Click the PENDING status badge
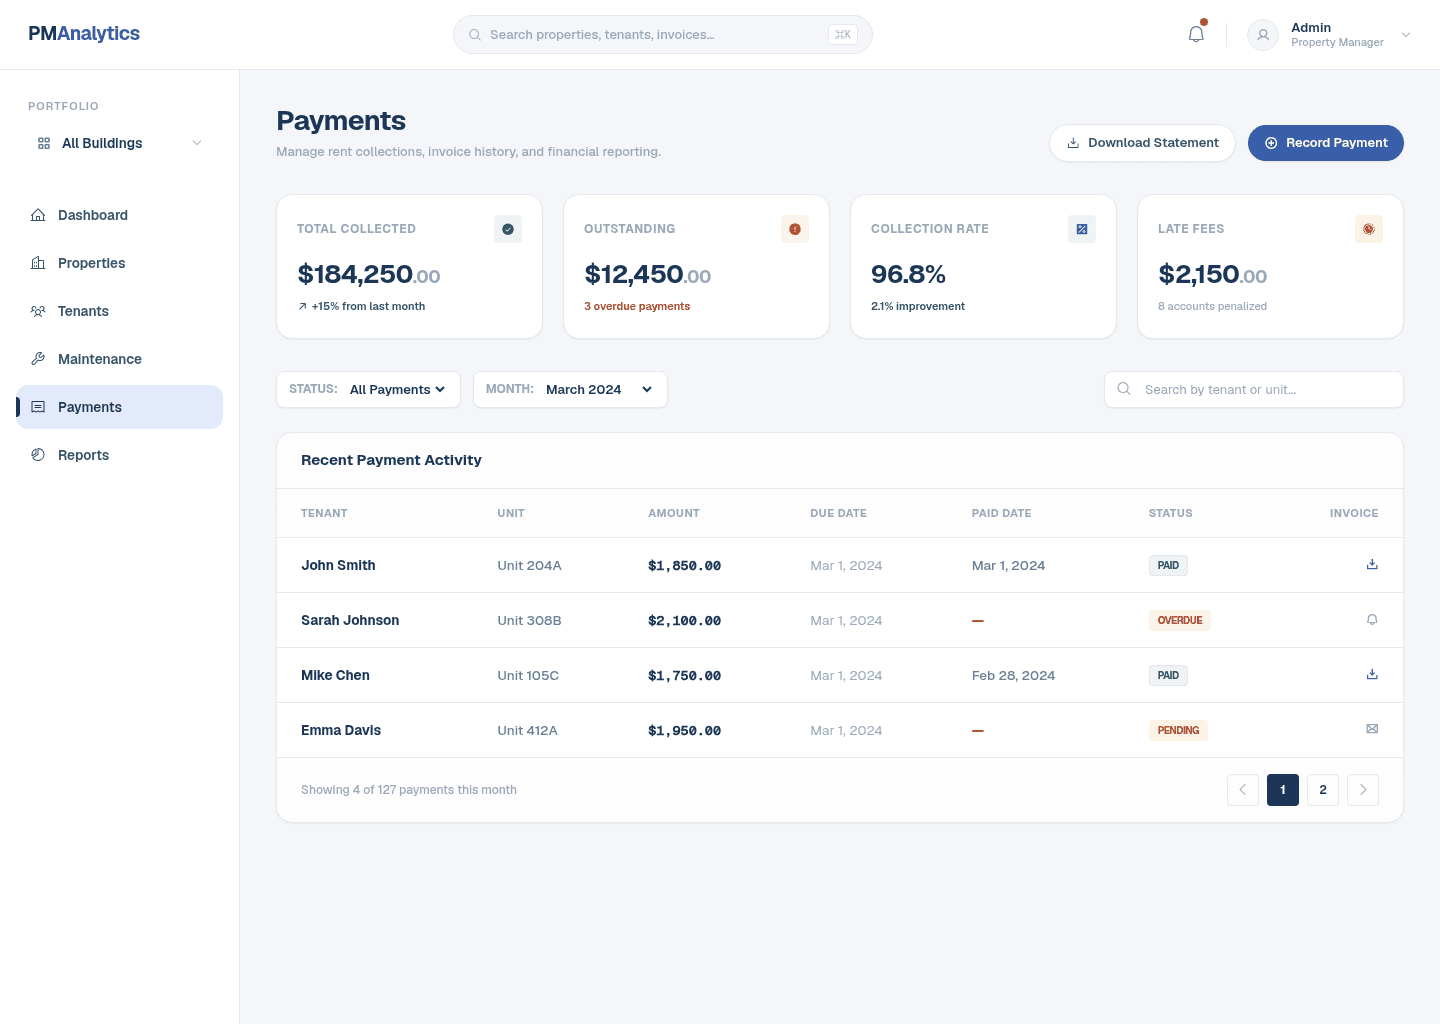Viewport: 1440px width, 1024px height. (1178, 730)
